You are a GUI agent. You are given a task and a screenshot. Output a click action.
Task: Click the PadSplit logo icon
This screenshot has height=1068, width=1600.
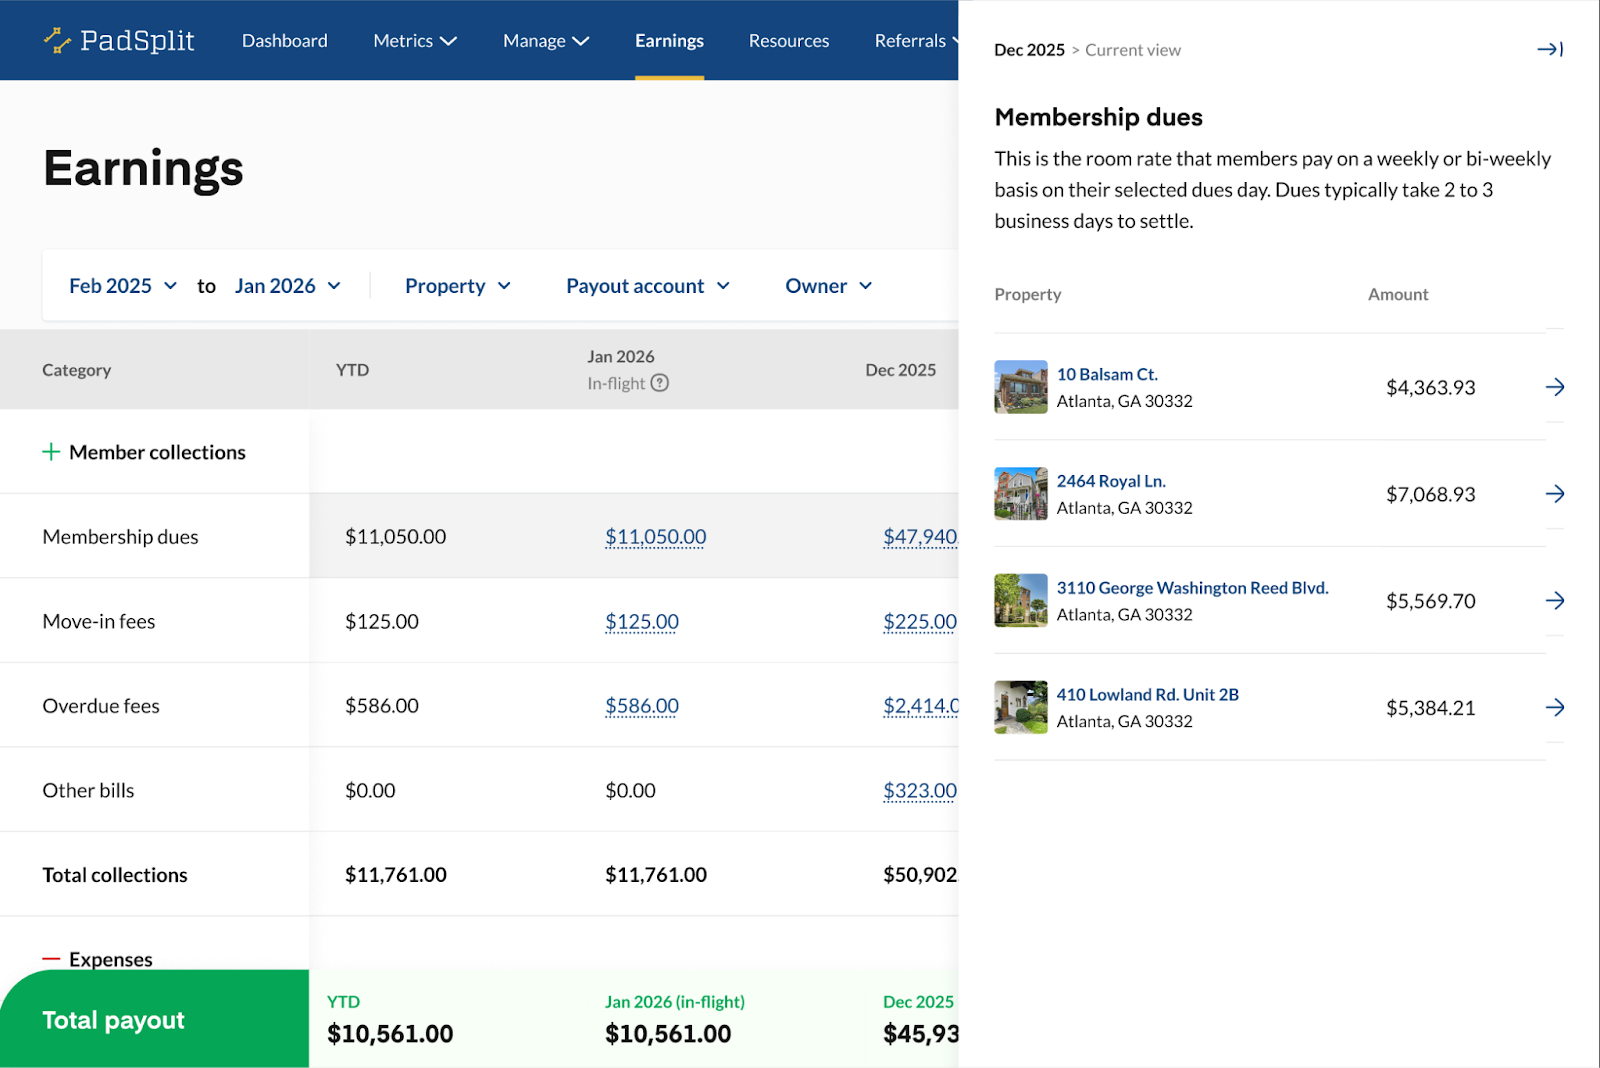pos(57,40)
